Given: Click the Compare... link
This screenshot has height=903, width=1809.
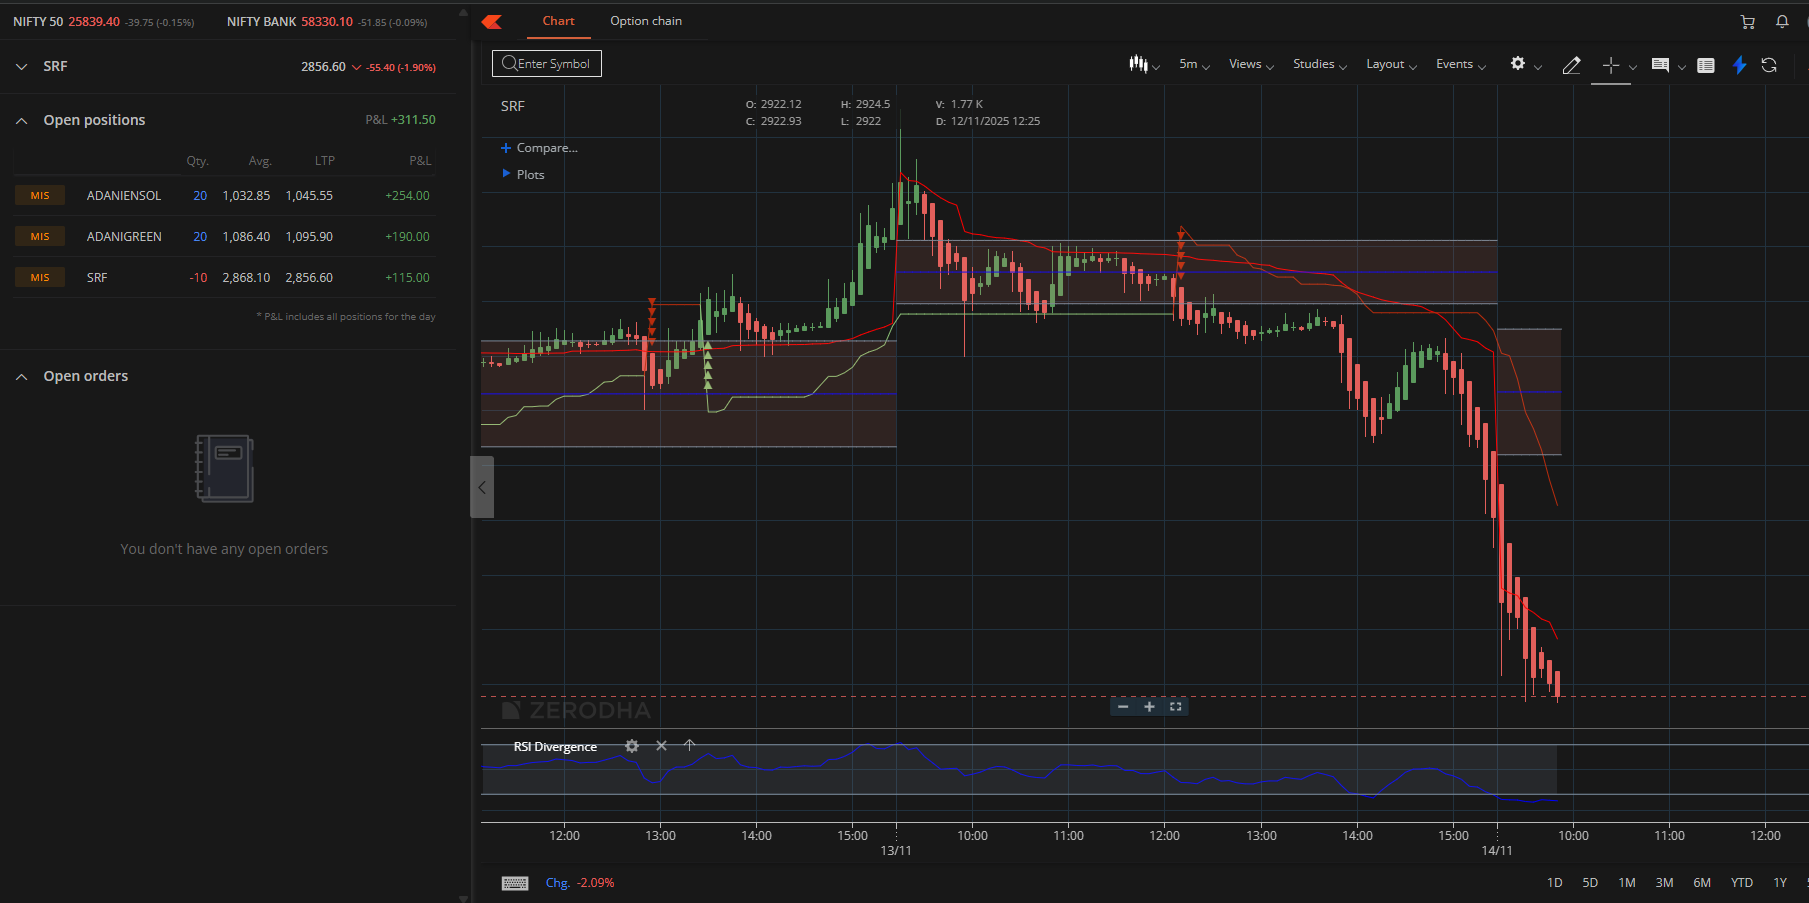Looking at the screenshot, I should click(546, 148).
